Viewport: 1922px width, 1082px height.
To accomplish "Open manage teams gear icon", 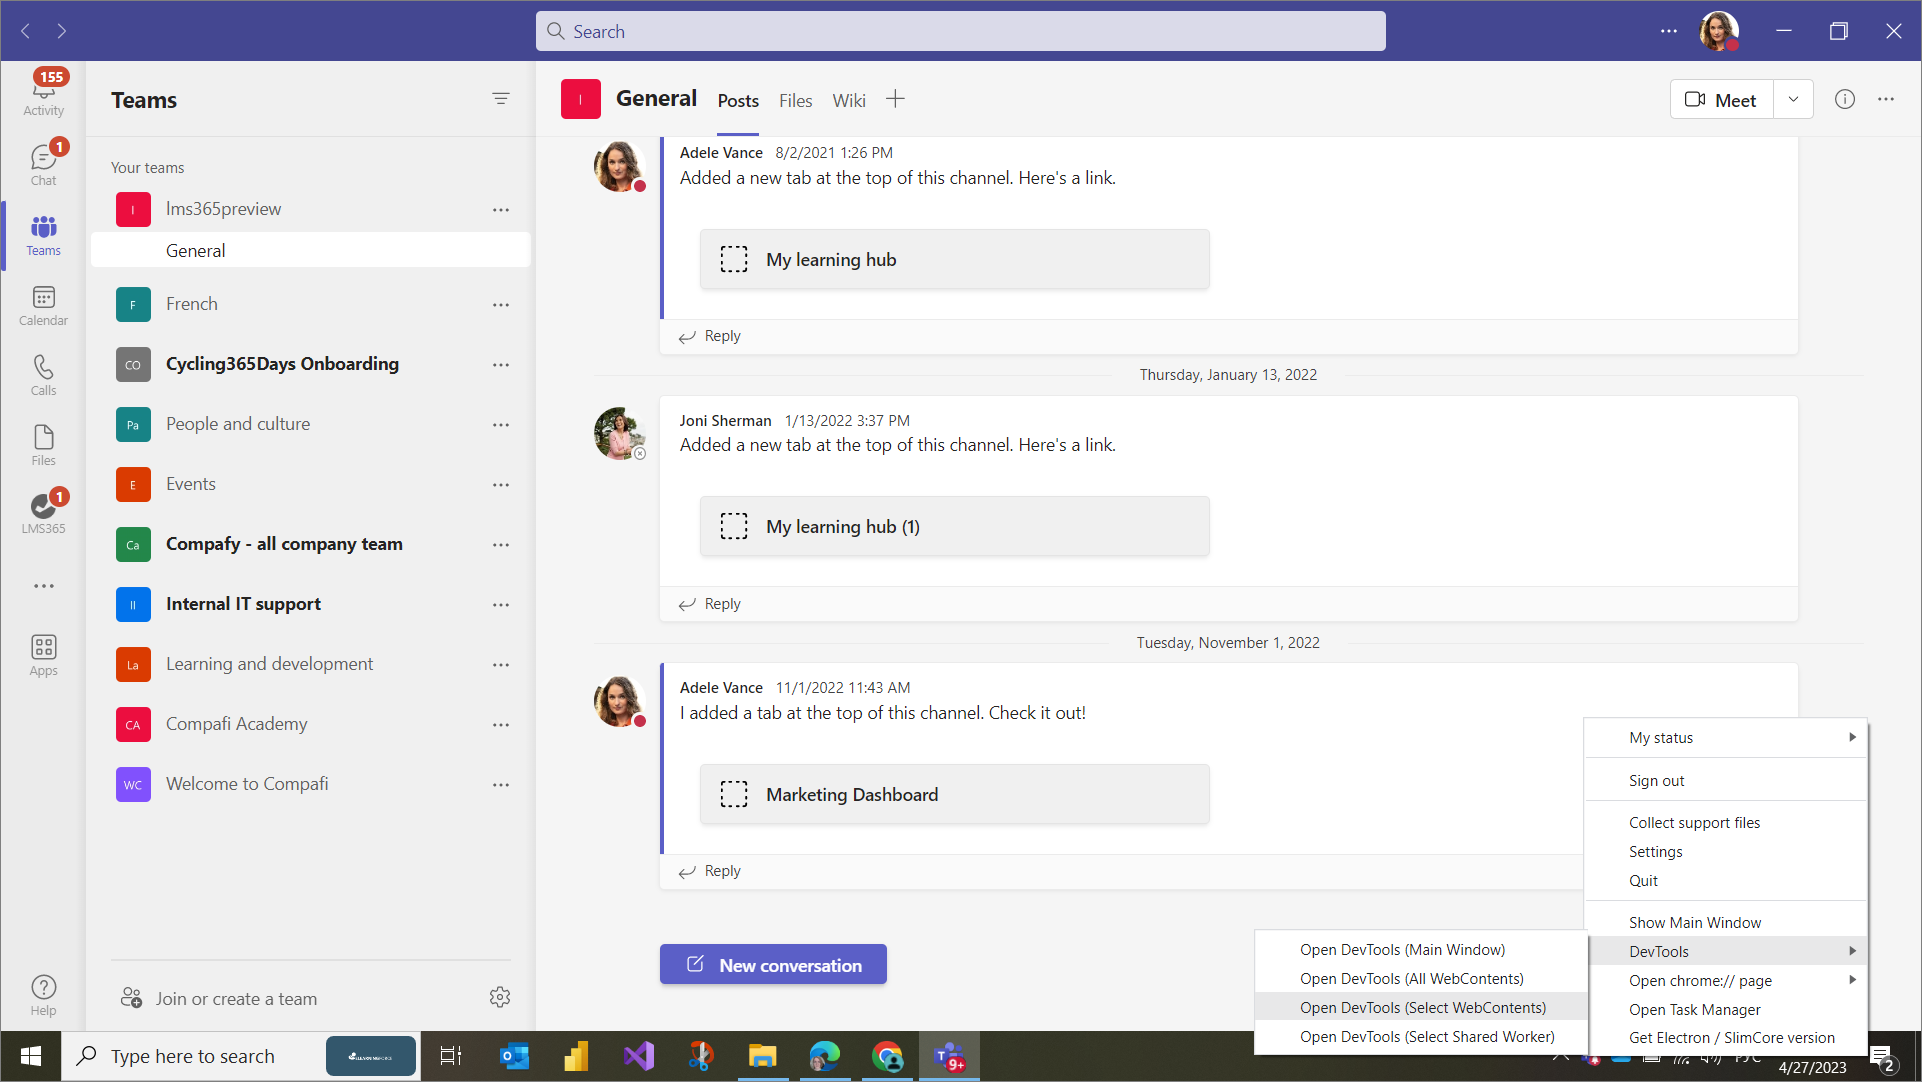I will [x=500, y=997].
